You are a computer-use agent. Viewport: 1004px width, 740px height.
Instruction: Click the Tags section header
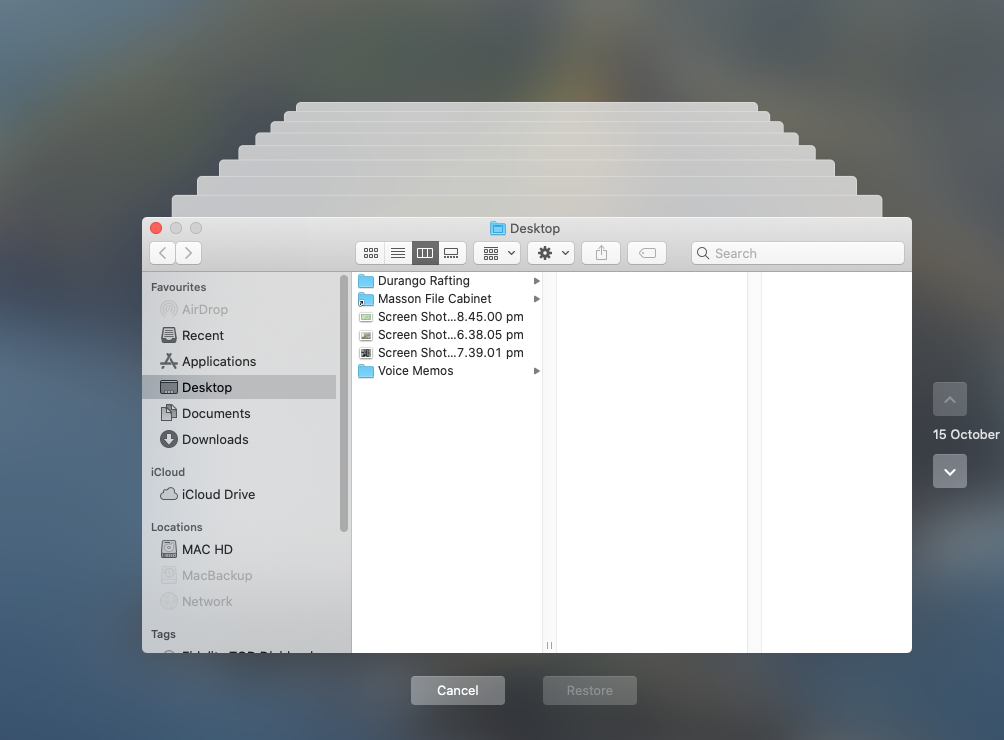click(x=163, y=634)
